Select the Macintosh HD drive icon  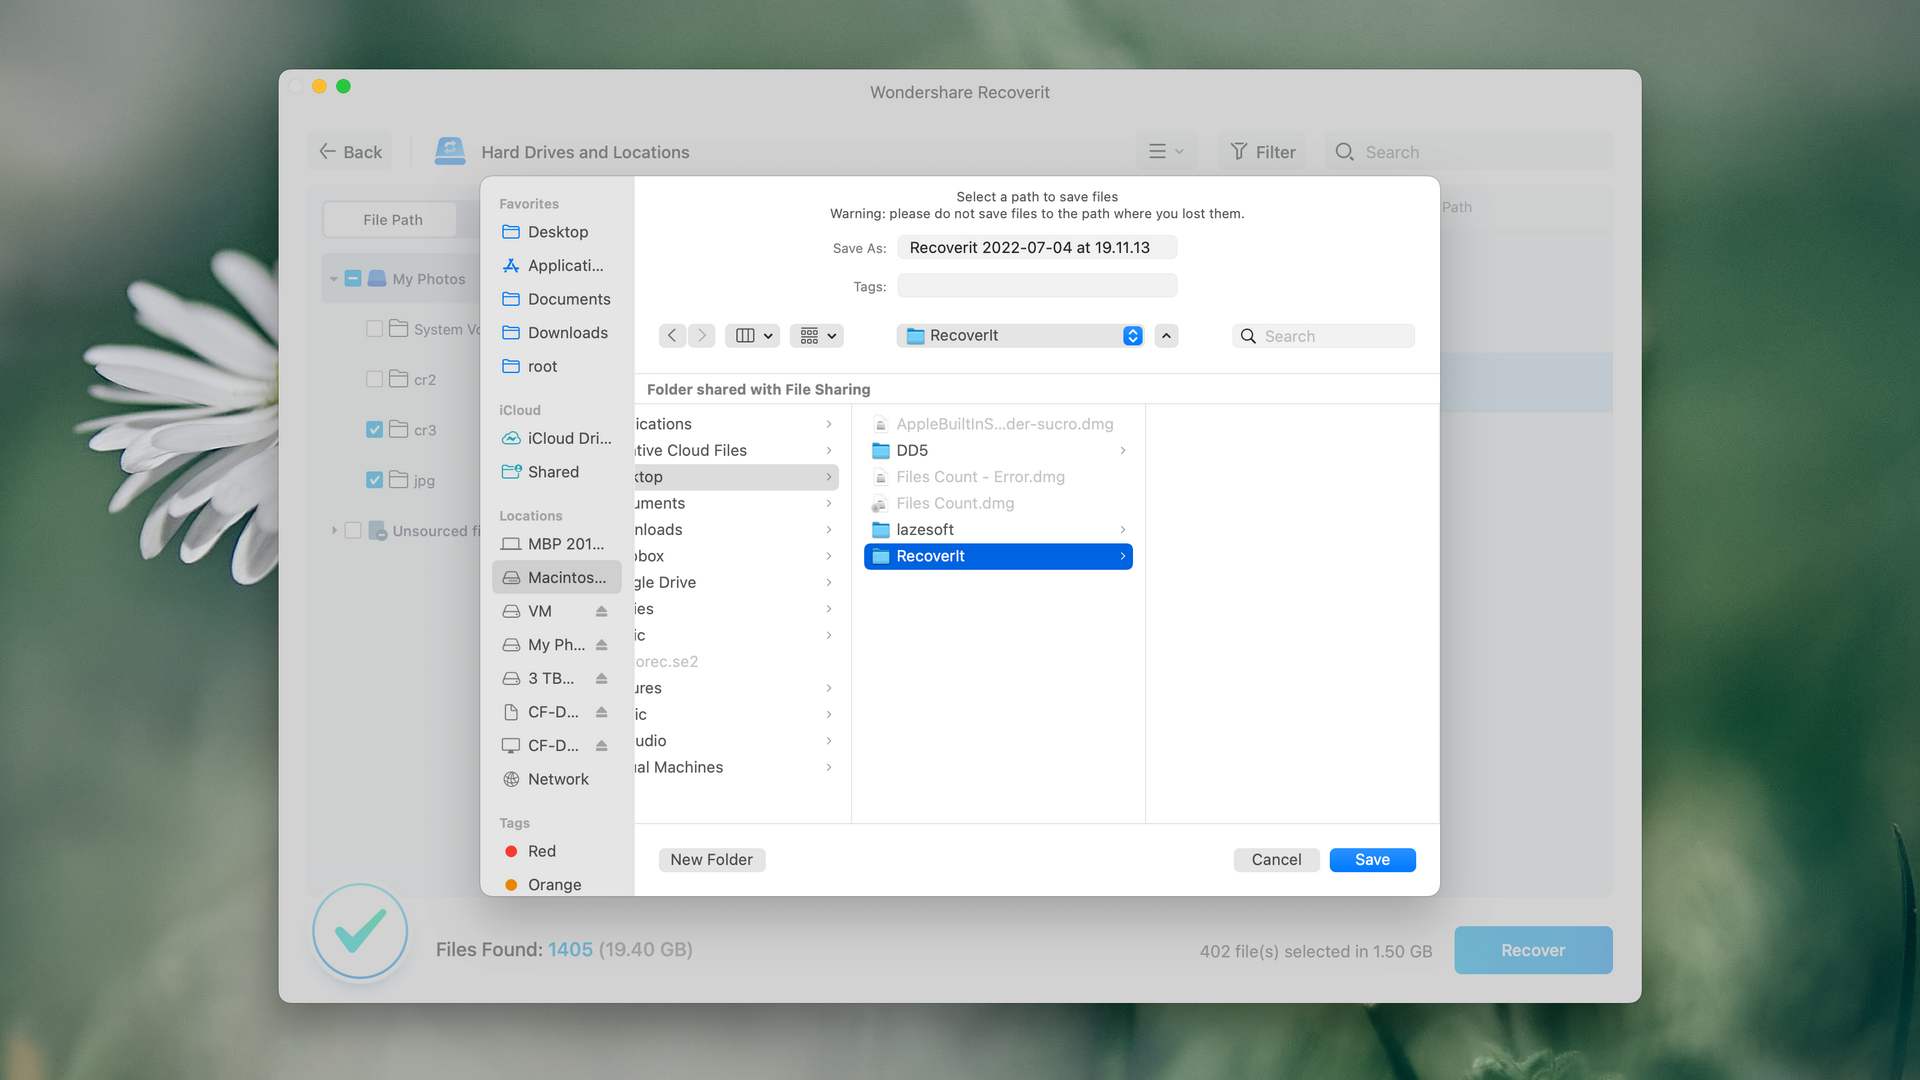511,578
